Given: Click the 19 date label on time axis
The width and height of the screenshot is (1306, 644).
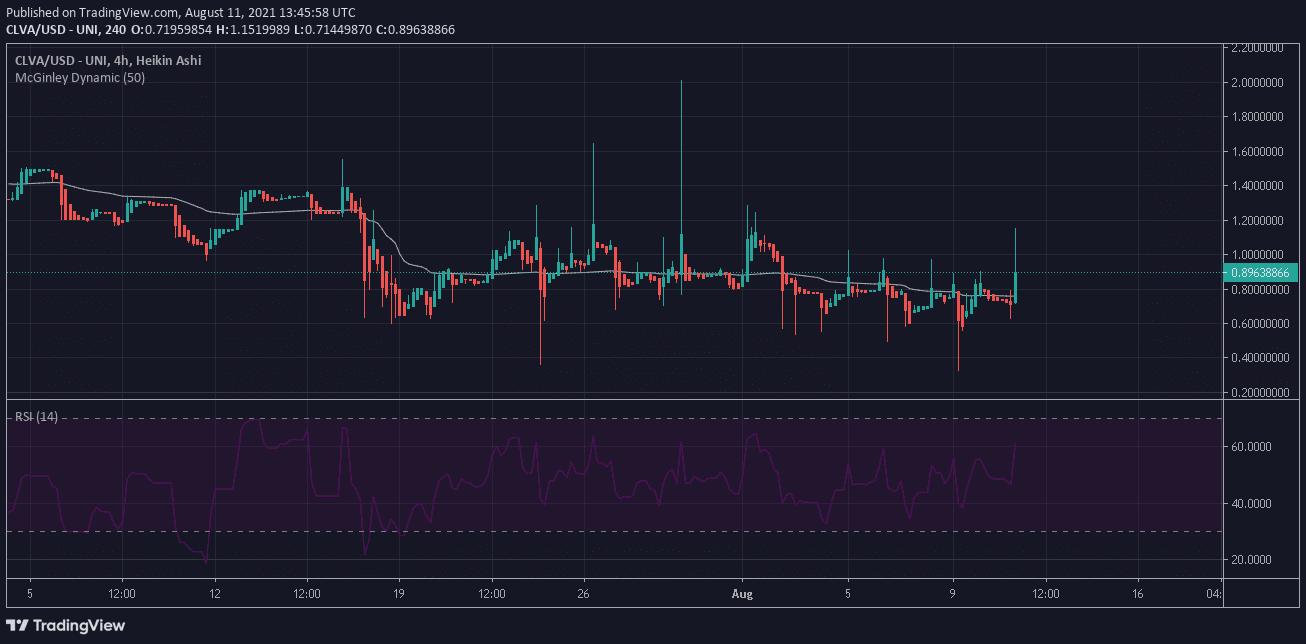Looking at the screenshot, I should [x=399, y=591].
